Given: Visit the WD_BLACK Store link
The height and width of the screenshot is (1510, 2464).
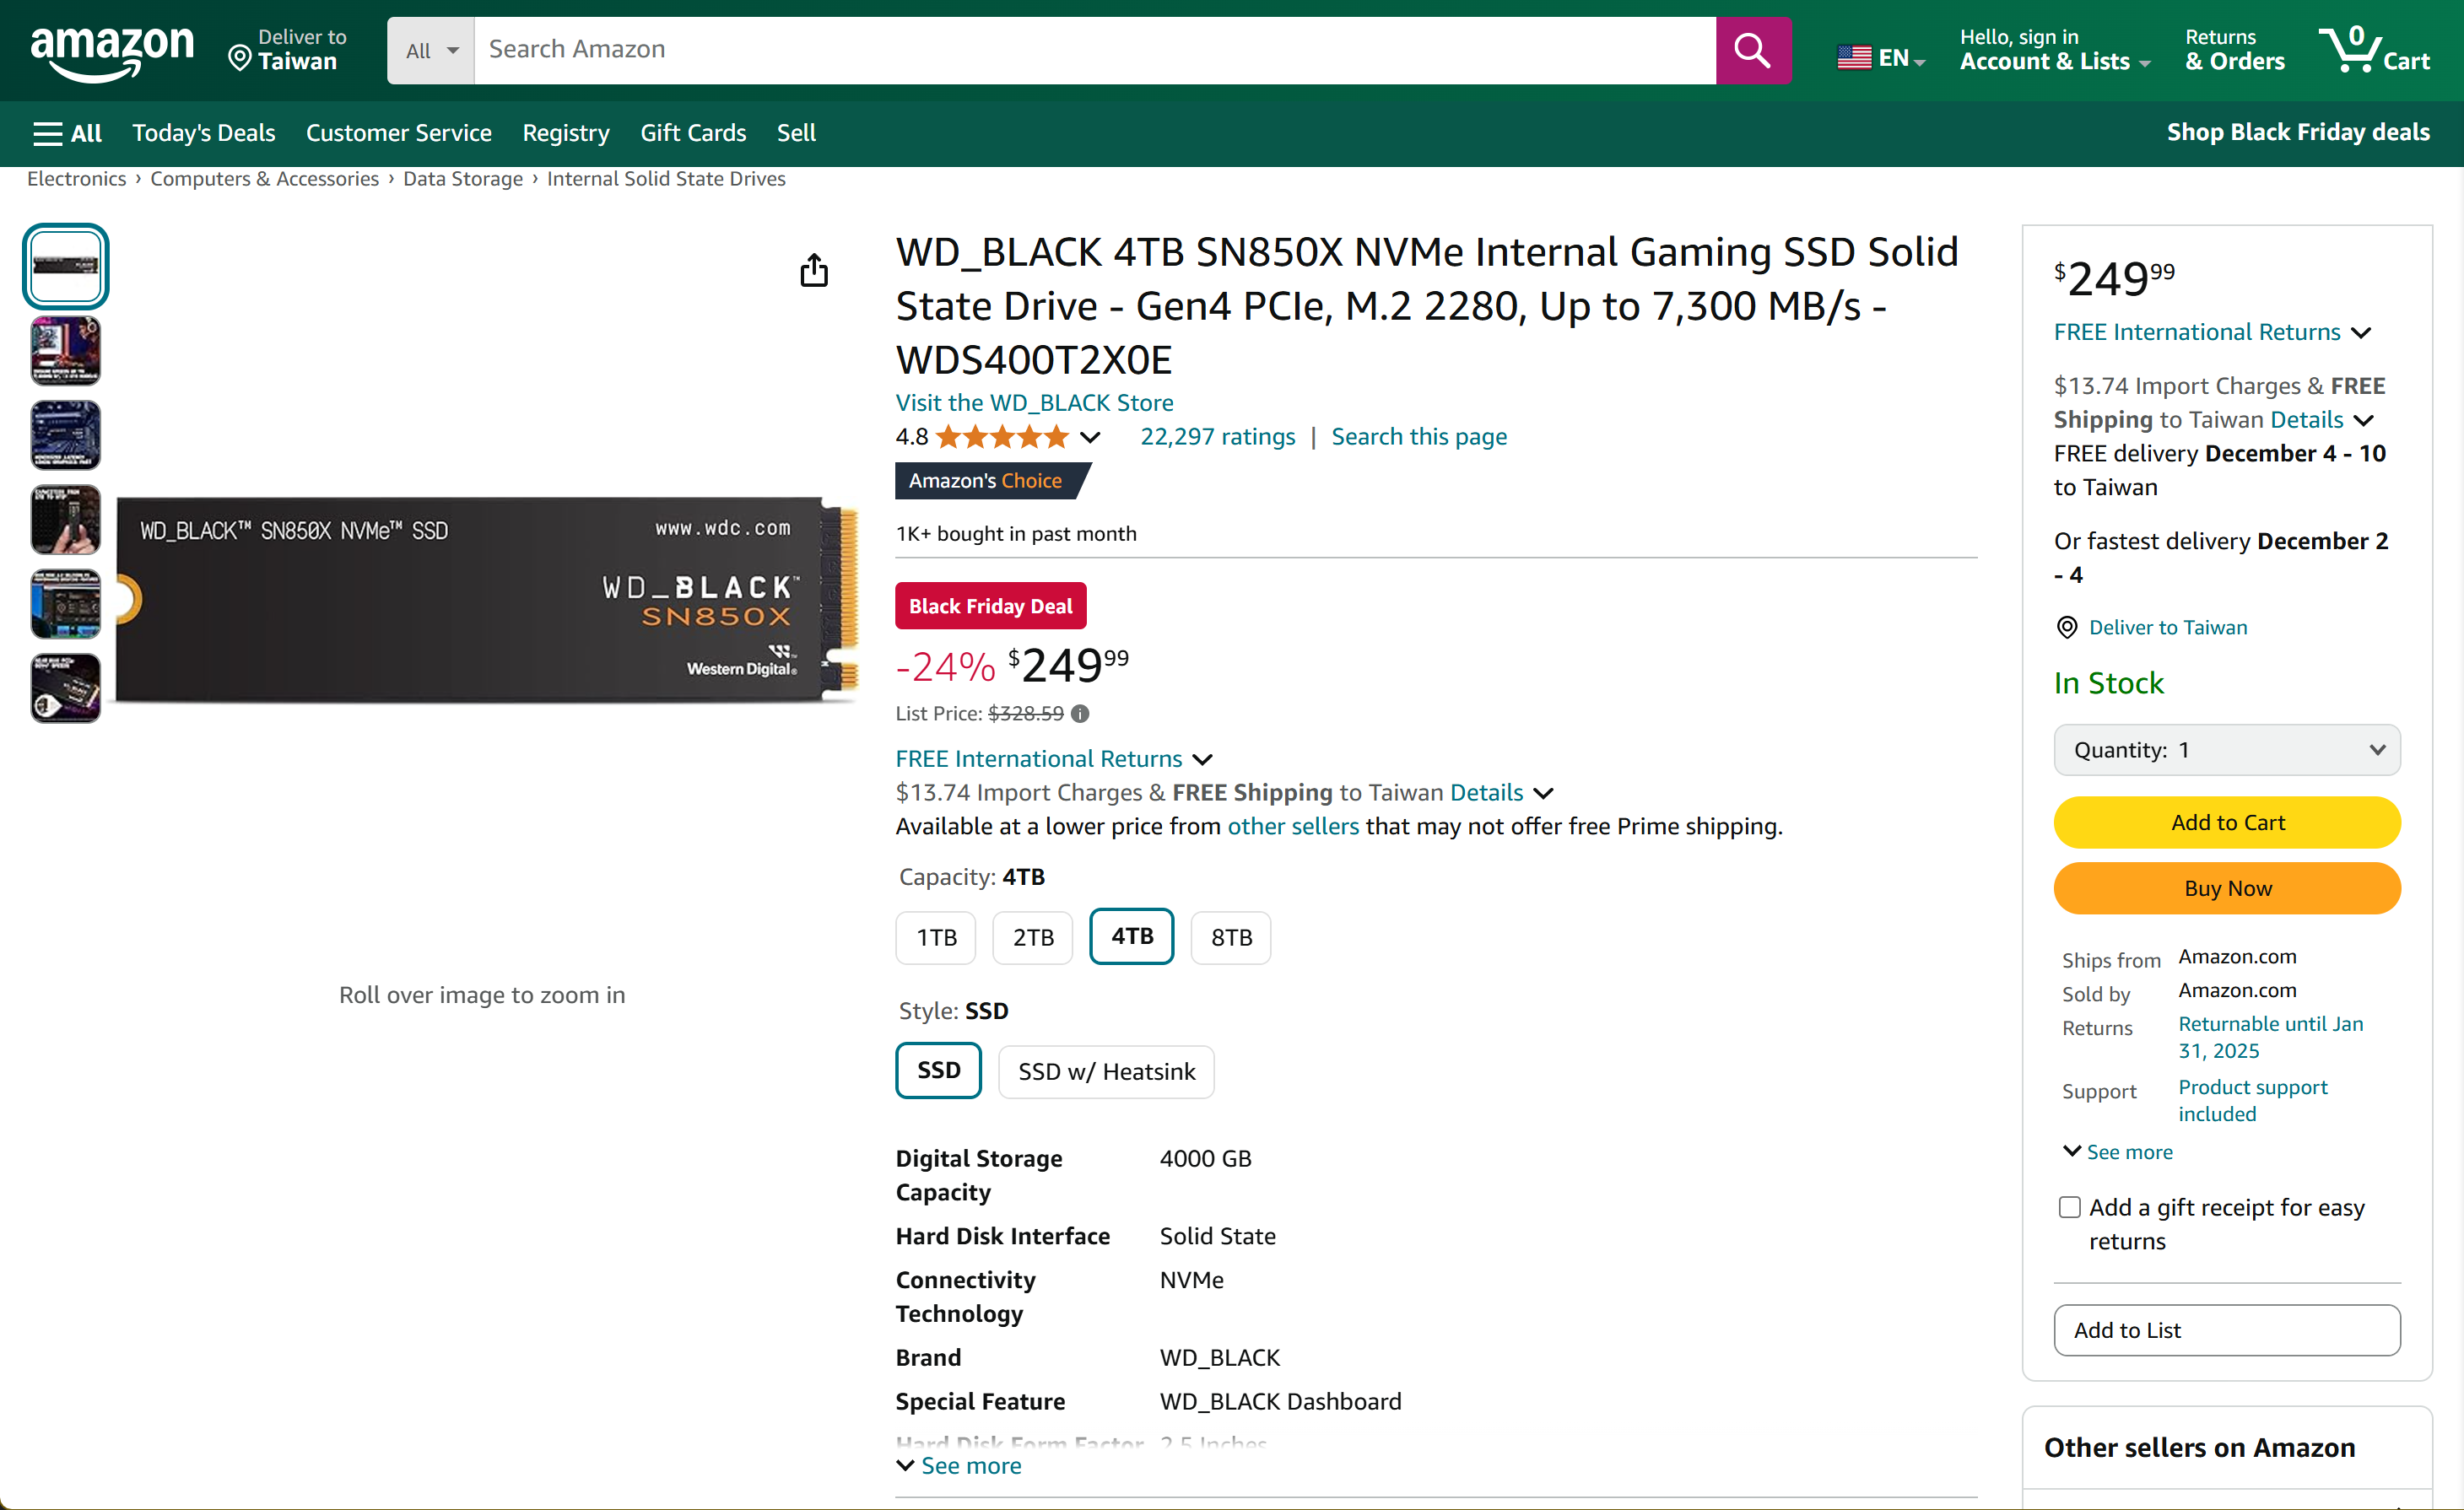Looking at the screenshot, I should click(1034, 403).
